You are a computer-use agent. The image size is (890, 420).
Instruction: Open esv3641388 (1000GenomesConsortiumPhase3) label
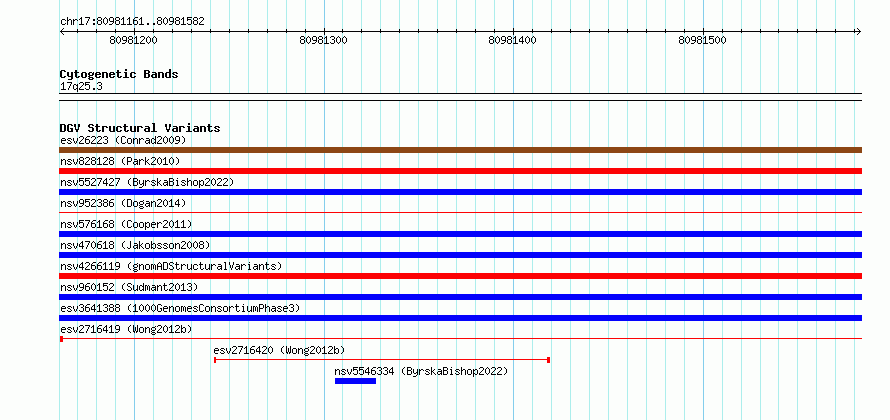click(x=180, y=308)
